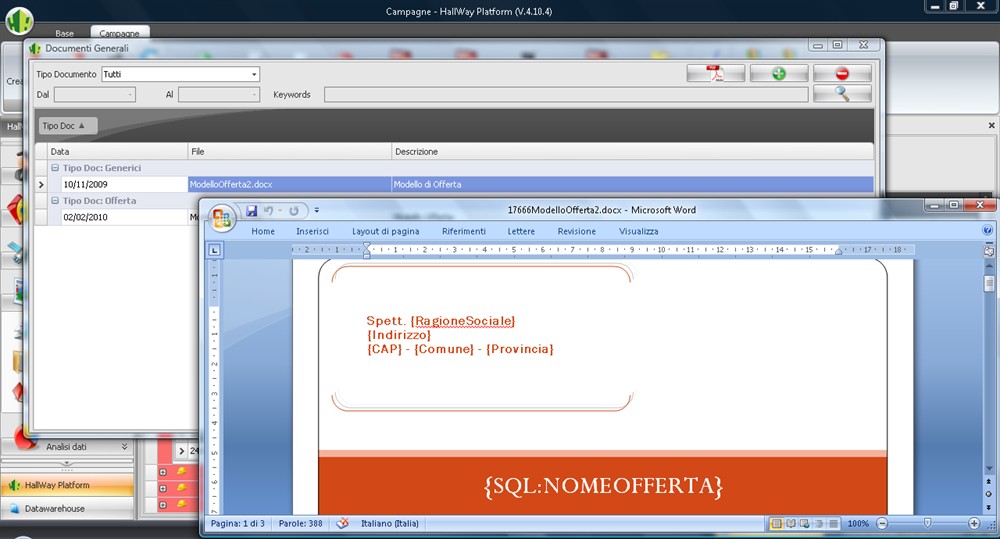The height and width of the screenshot is (539, 1000).
Task: Select the 10/11/2009 date cell
Action: coord(124,184)
